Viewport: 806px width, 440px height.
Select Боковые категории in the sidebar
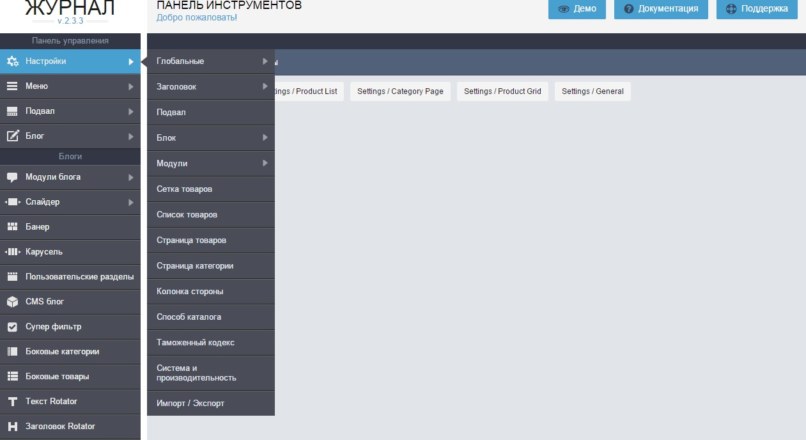tap(70, 352)
